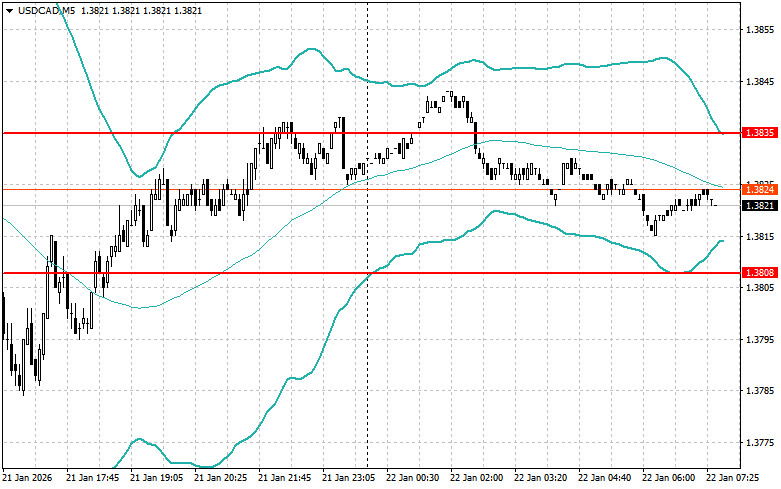The width and height of the screenshot is (781, 489).
Task: Select the USDCAD,M5 chart title text
Action: click(x=47, y=10)
